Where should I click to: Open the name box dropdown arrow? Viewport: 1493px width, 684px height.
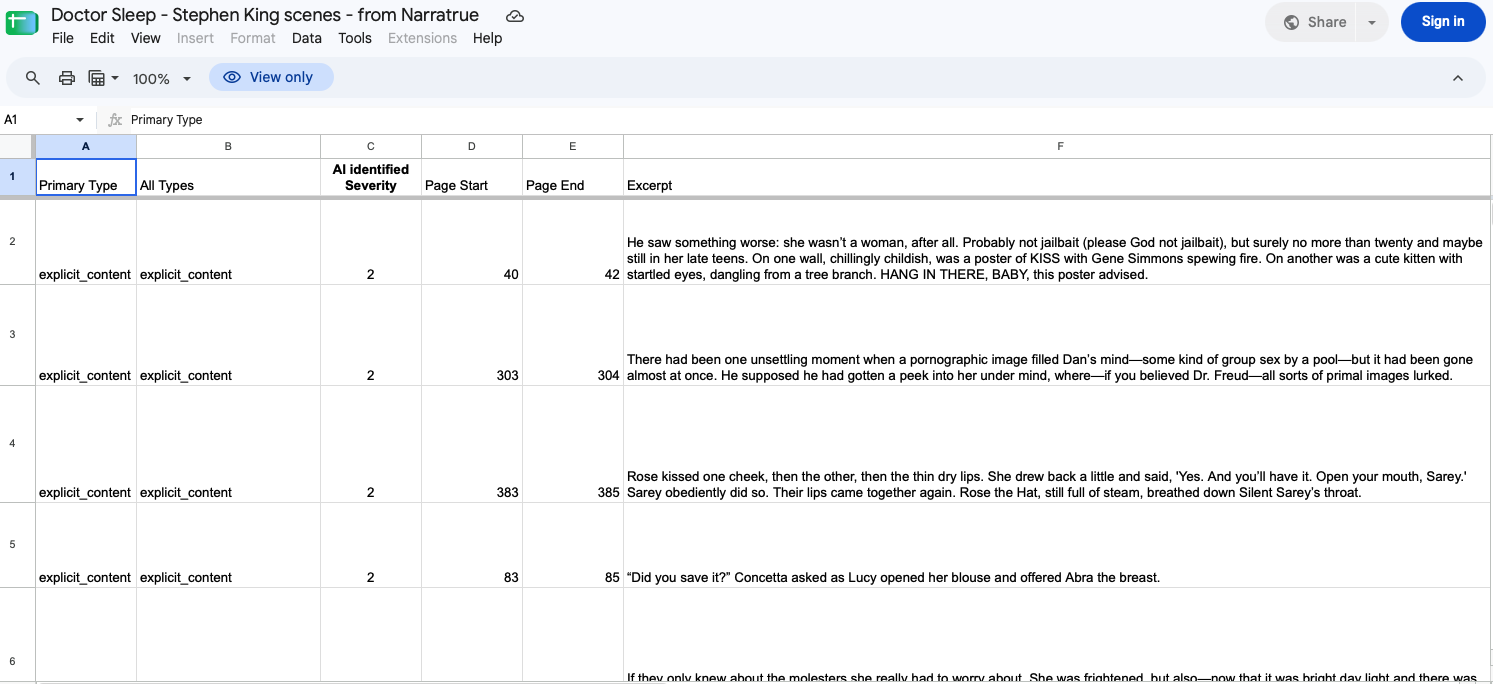[x=80, y=120]
